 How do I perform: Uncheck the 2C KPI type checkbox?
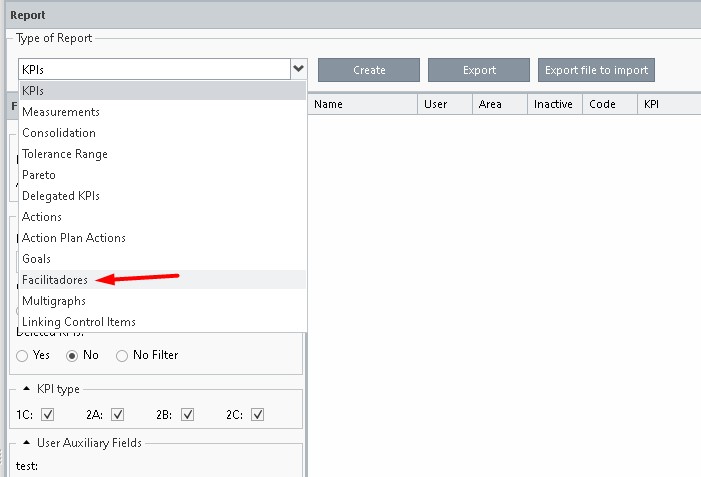point(257,414)
